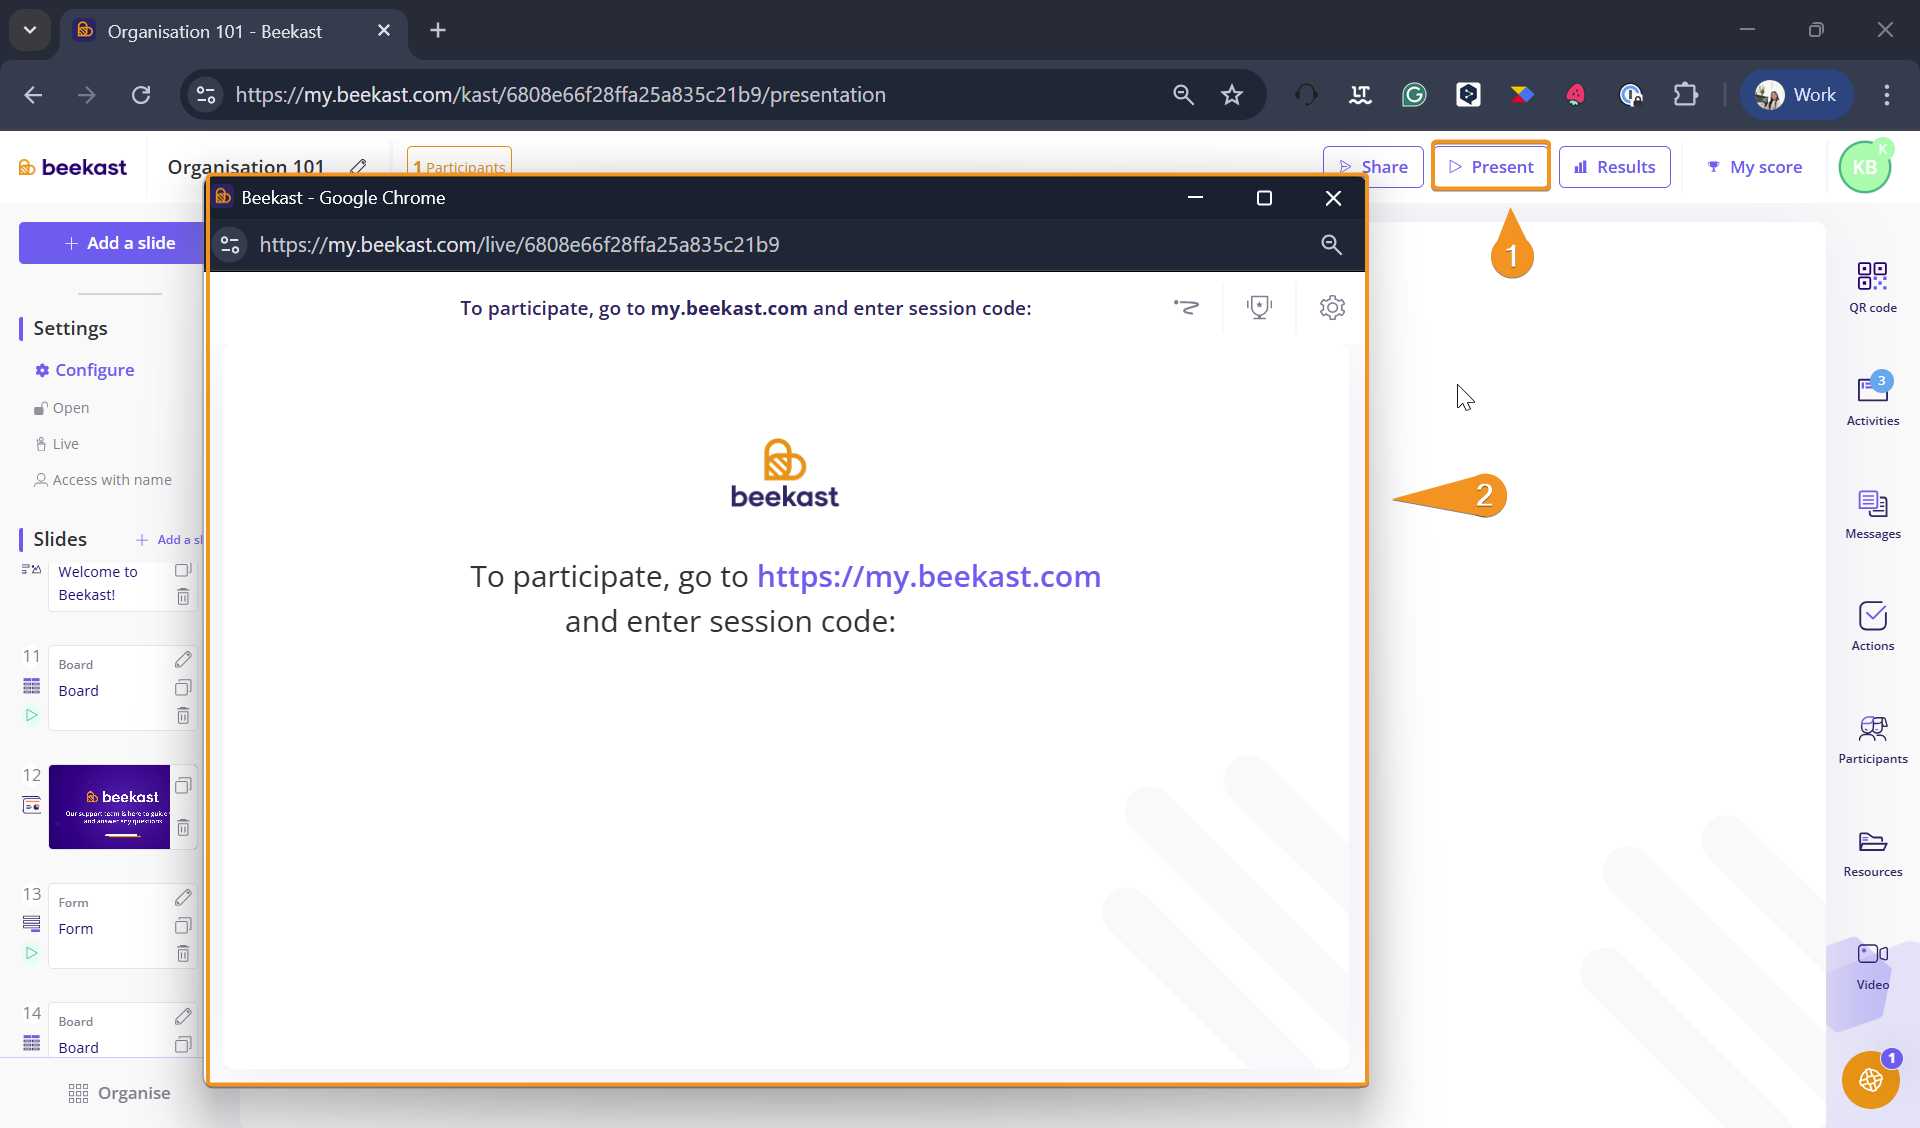Open the Participants side panel
This screenshot has height=1128, width=1920.
click(1872, 740)
